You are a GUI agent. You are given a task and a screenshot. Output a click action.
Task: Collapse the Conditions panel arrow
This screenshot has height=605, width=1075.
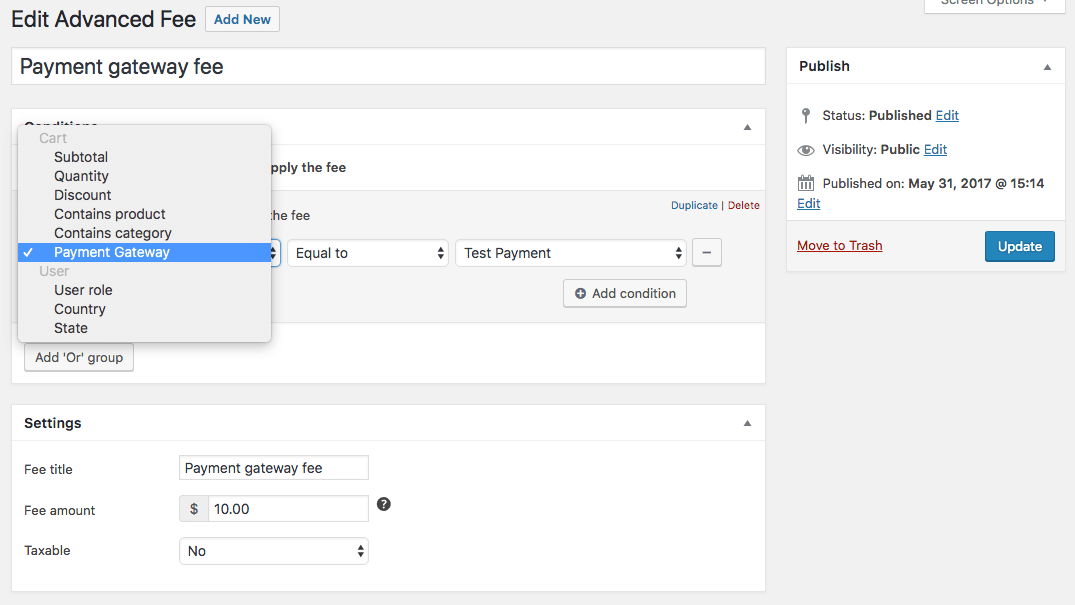coord(747,127)
